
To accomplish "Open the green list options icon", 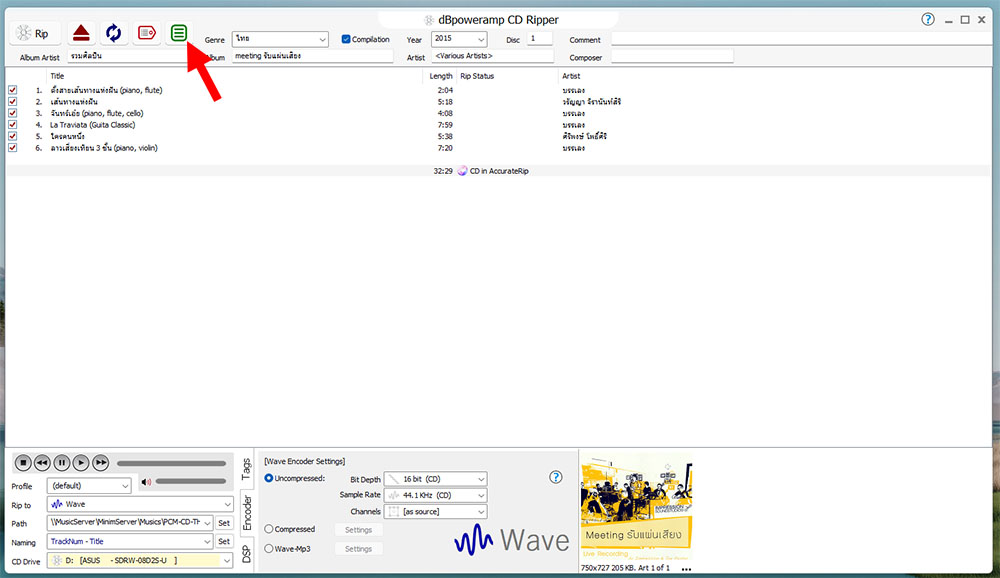I will tap(179, 33).
